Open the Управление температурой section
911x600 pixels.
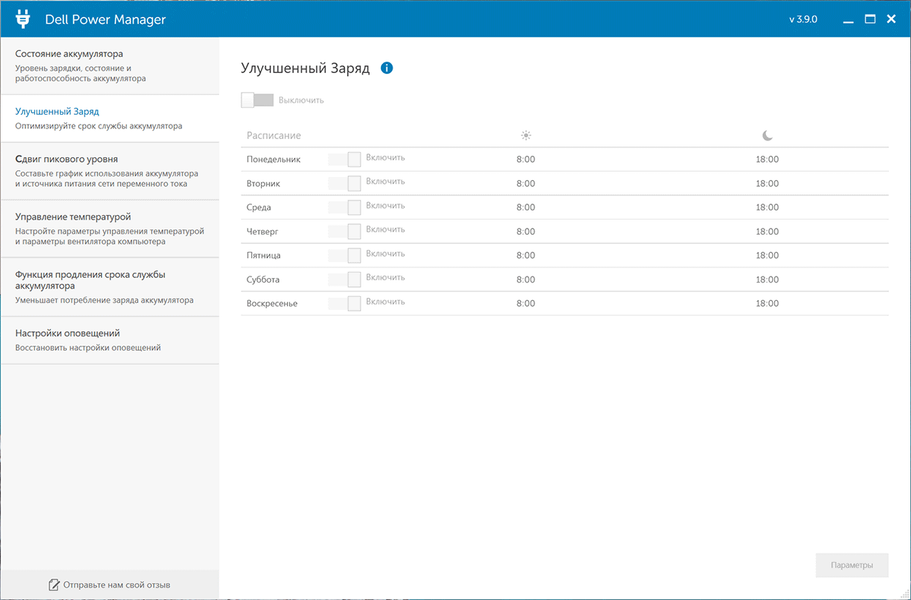click(110, 229)
